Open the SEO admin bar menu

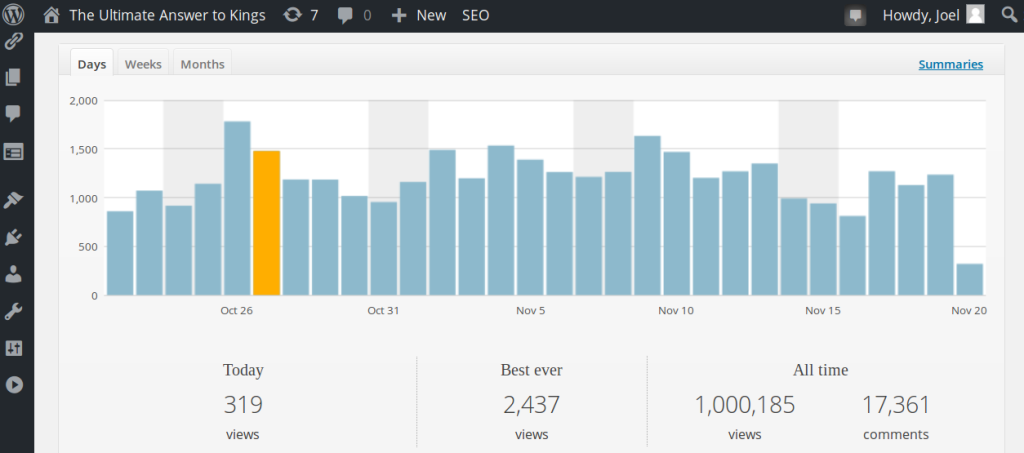point(476,15)
